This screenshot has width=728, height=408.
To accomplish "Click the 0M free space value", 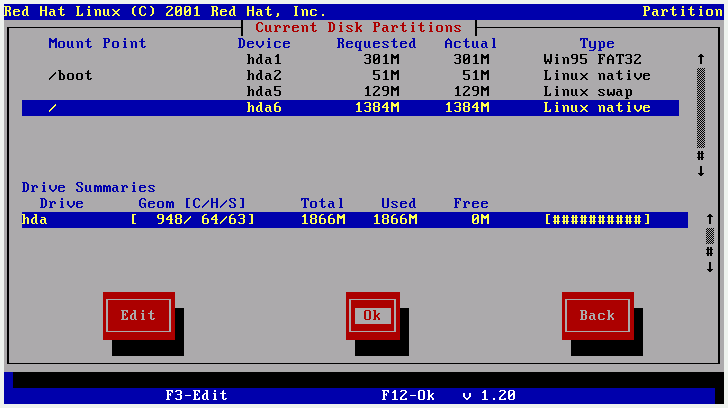I will click(x=480, y=220).
